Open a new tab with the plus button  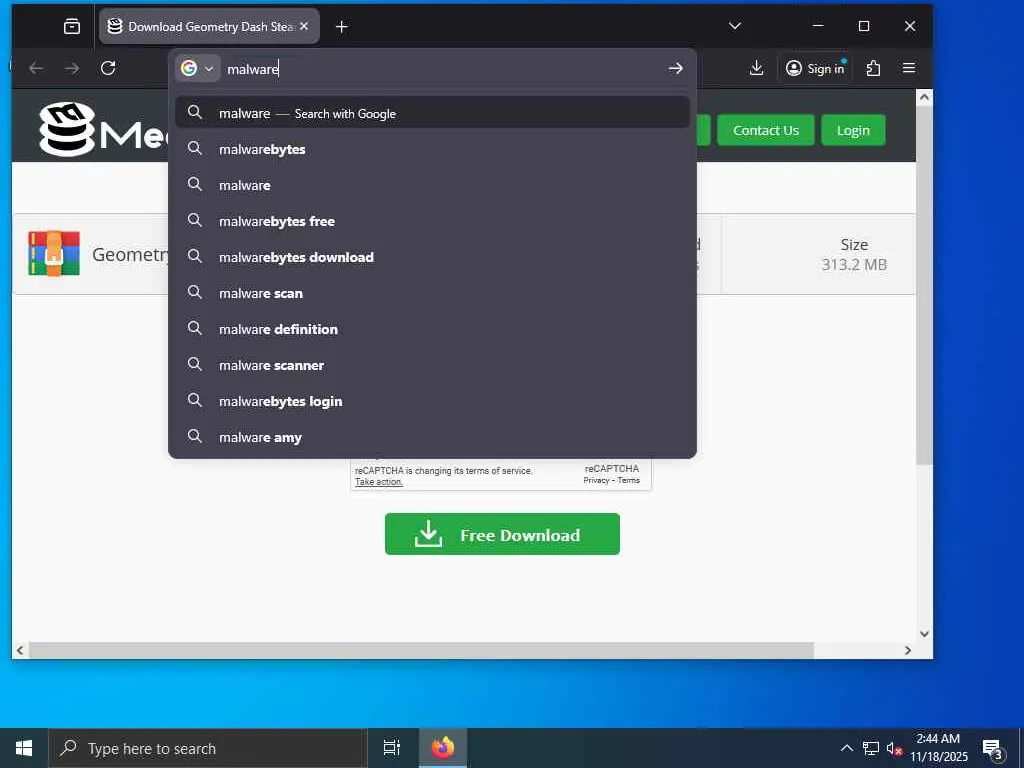(342, 27)
